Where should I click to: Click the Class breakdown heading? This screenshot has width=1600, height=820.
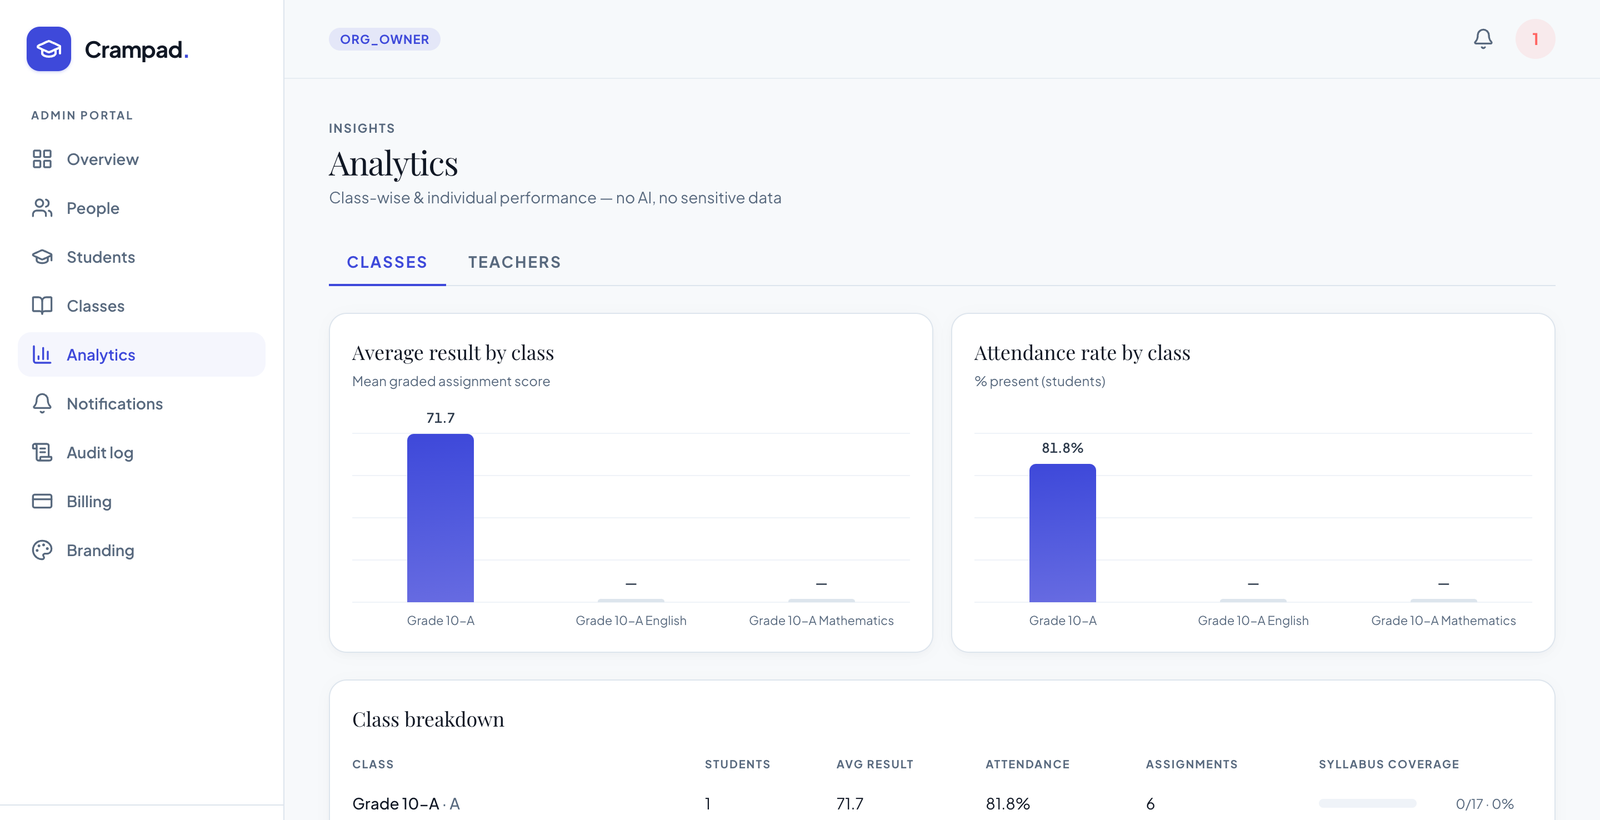[428, 720]
